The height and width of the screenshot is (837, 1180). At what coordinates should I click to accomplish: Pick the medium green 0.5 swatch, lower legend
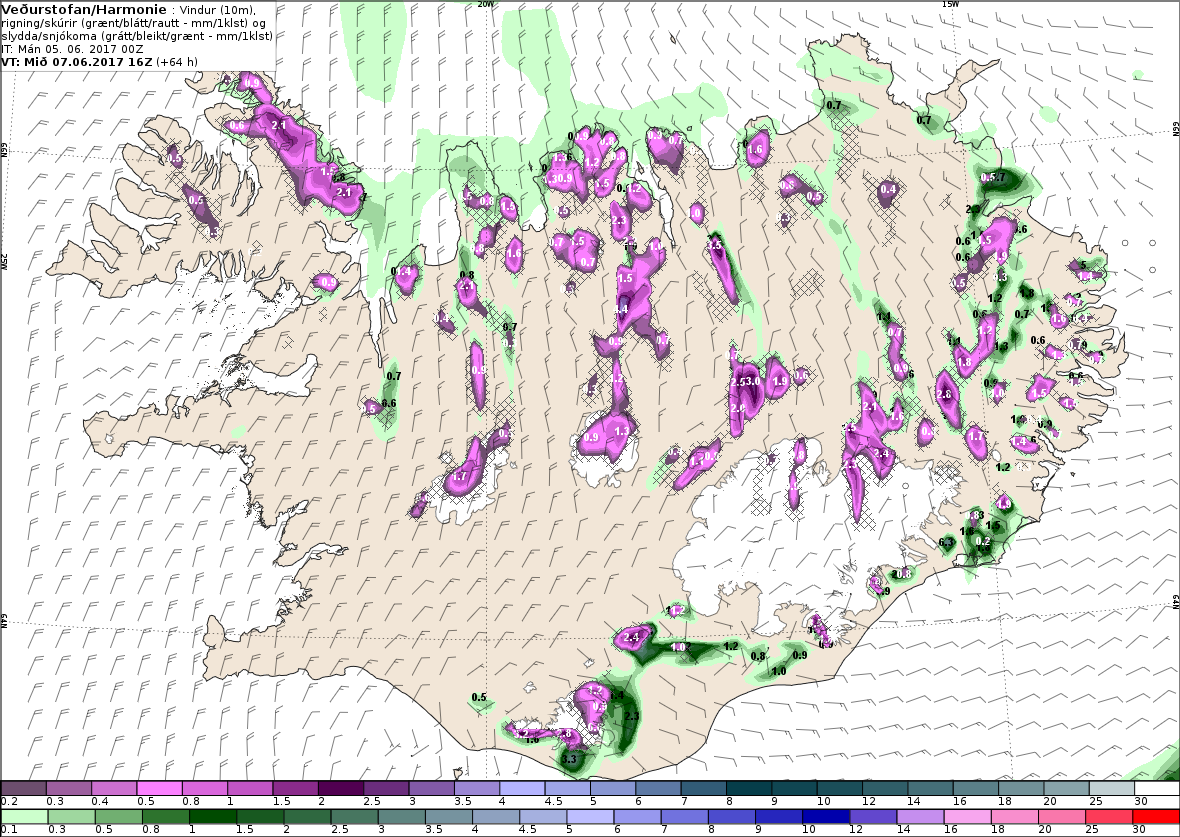tap(118, 817)
